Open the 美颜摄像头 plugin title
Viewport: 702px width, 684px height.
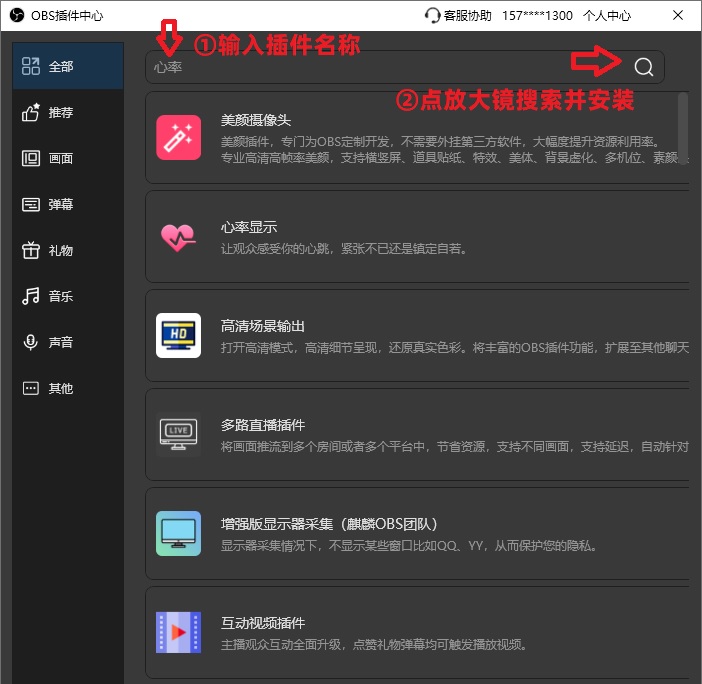point(256,120)
